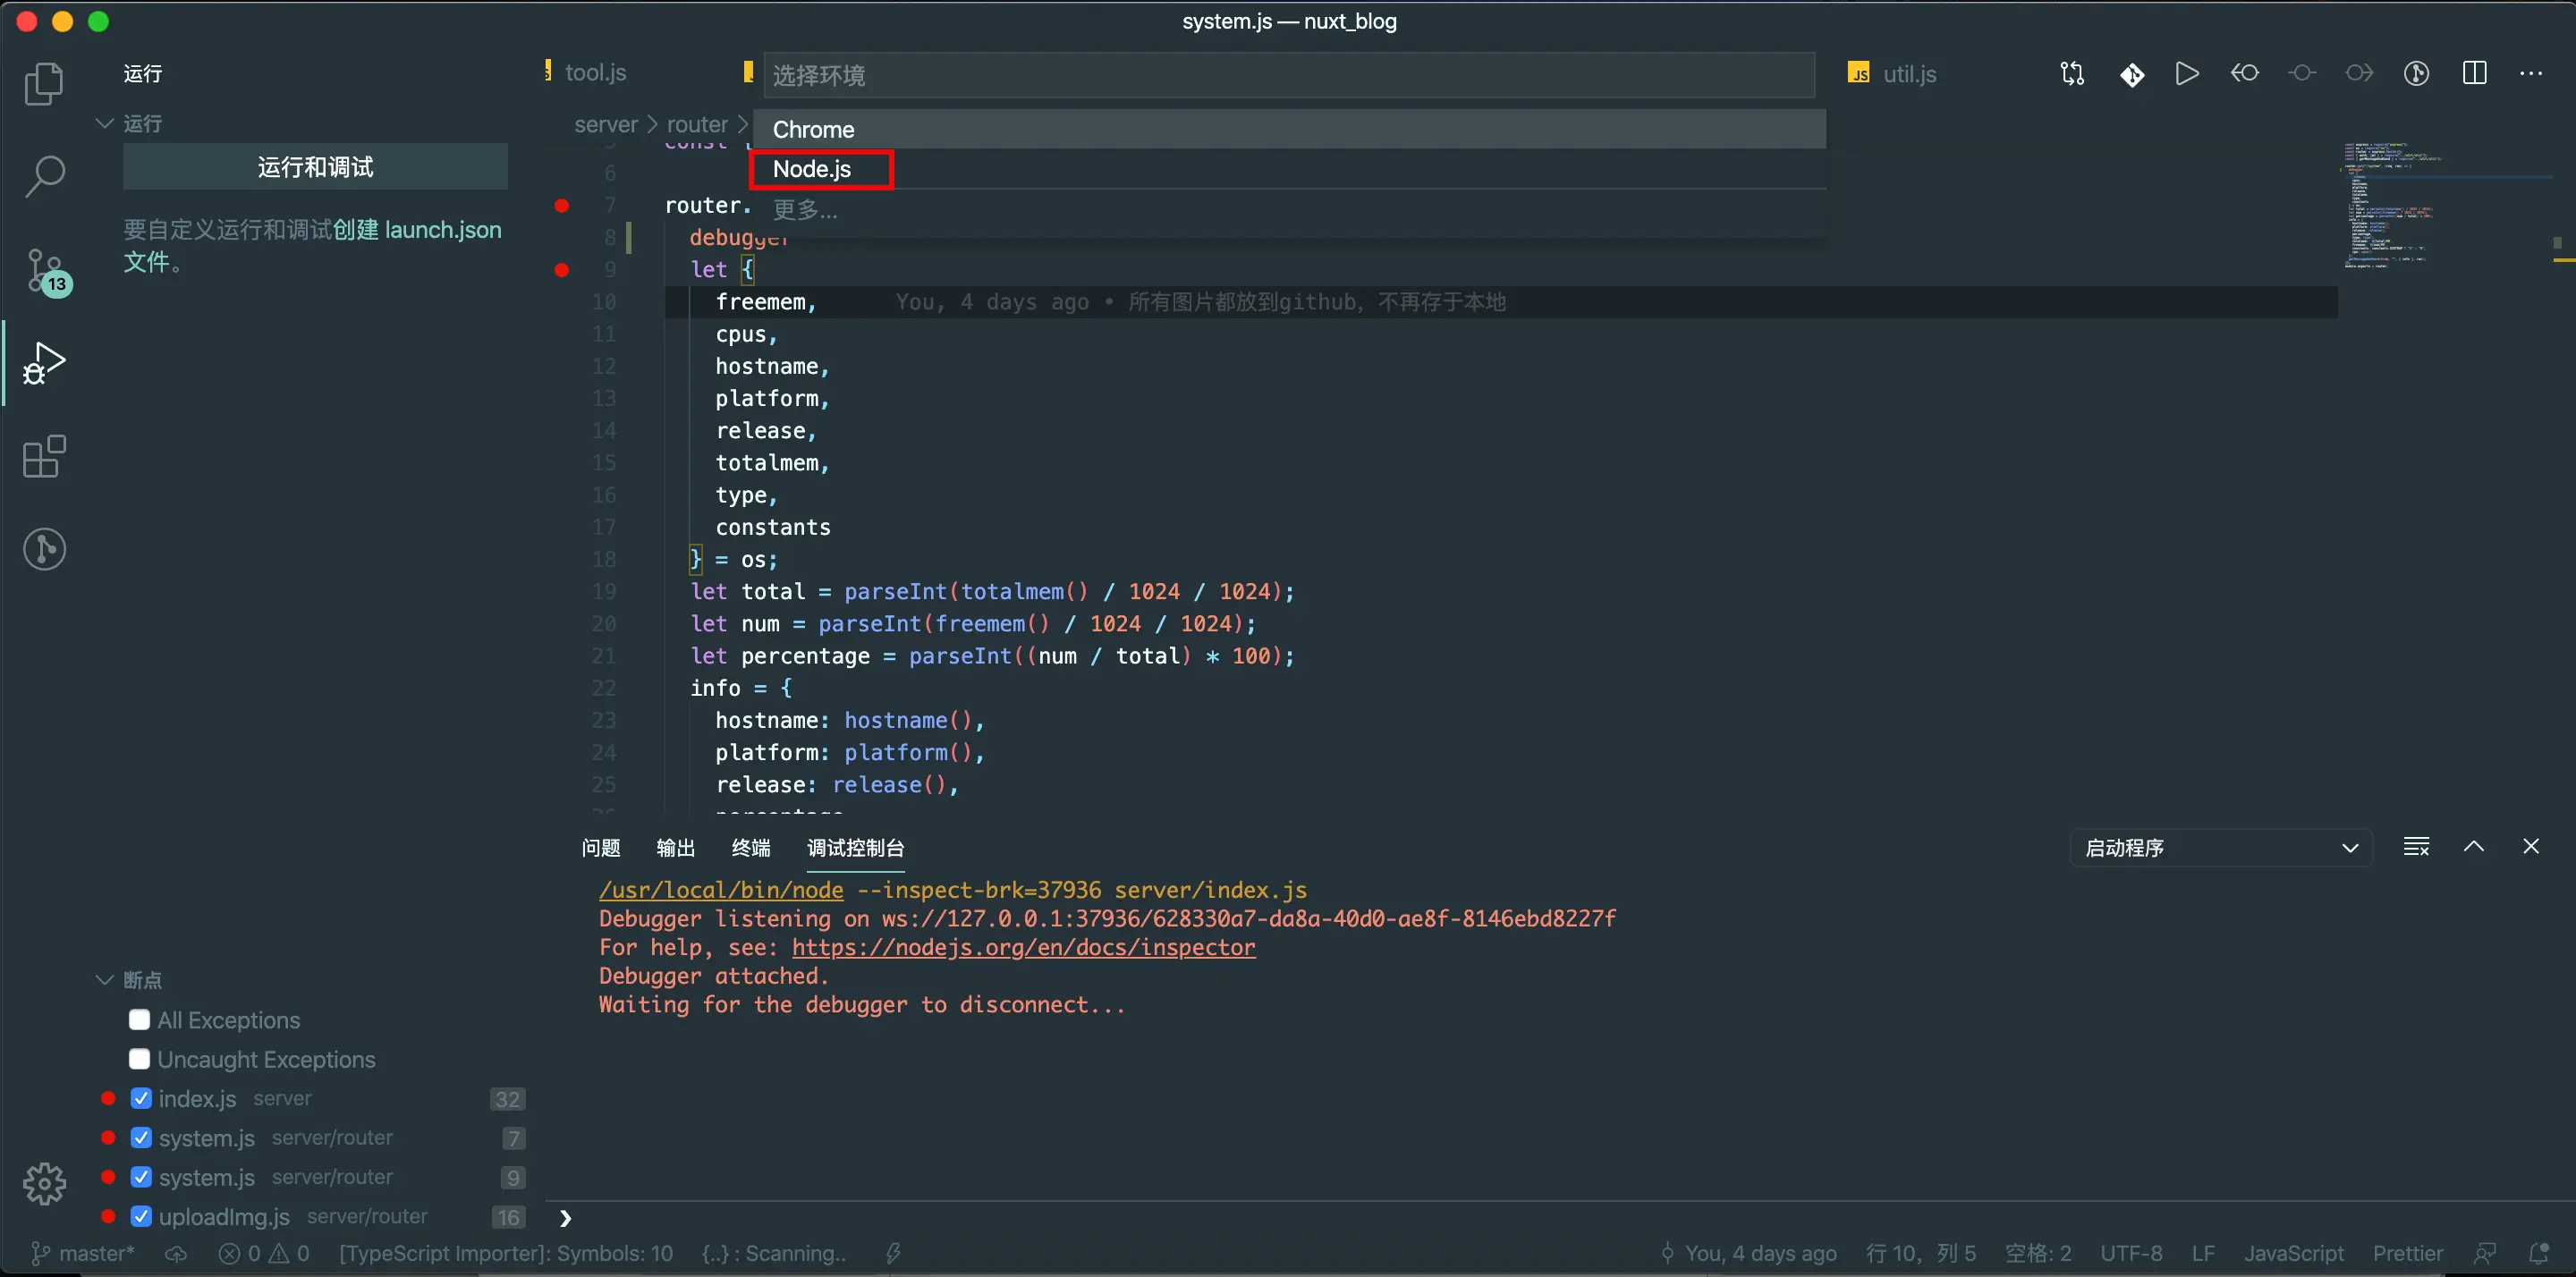Open the Search view in activity bar
Viewport: 2576px width, 1277px height.
click(x=44, y=176)
